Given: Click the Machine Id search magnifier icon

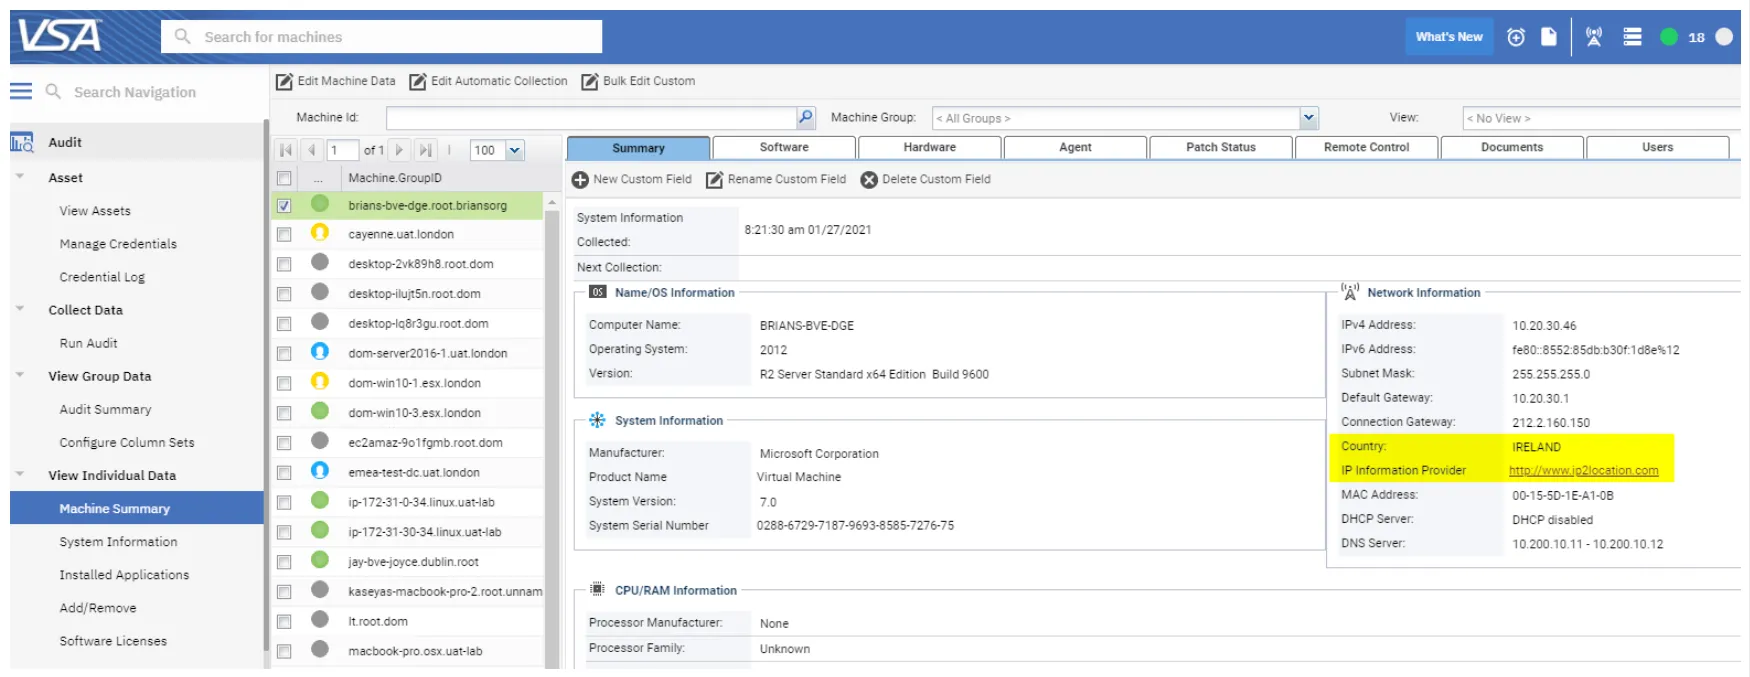Looking at the screenshot, I should point(805,118).
